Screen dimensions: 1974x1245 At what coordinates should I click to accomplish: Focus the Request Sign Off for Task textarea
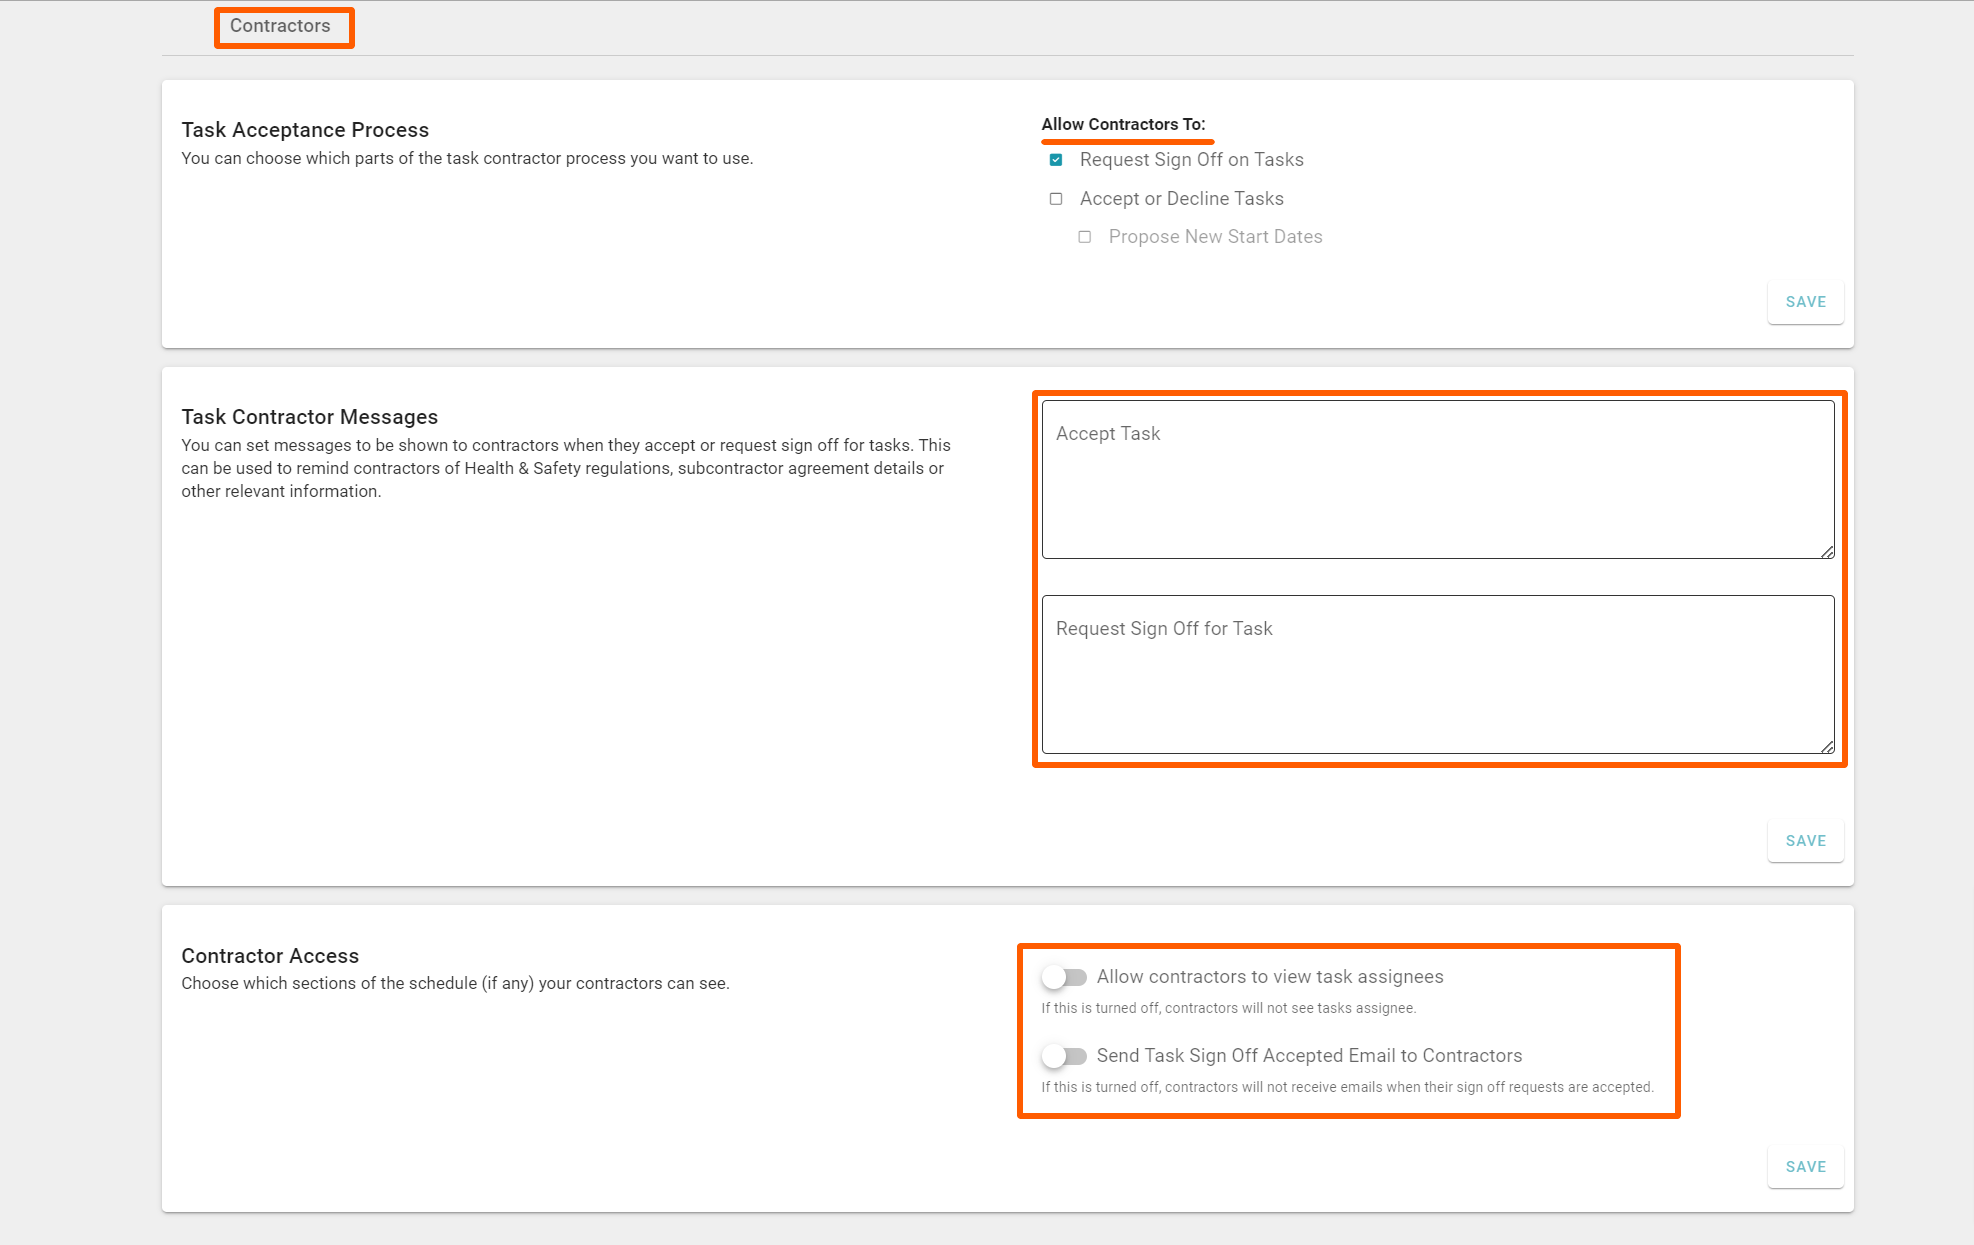pos(1437,675)
